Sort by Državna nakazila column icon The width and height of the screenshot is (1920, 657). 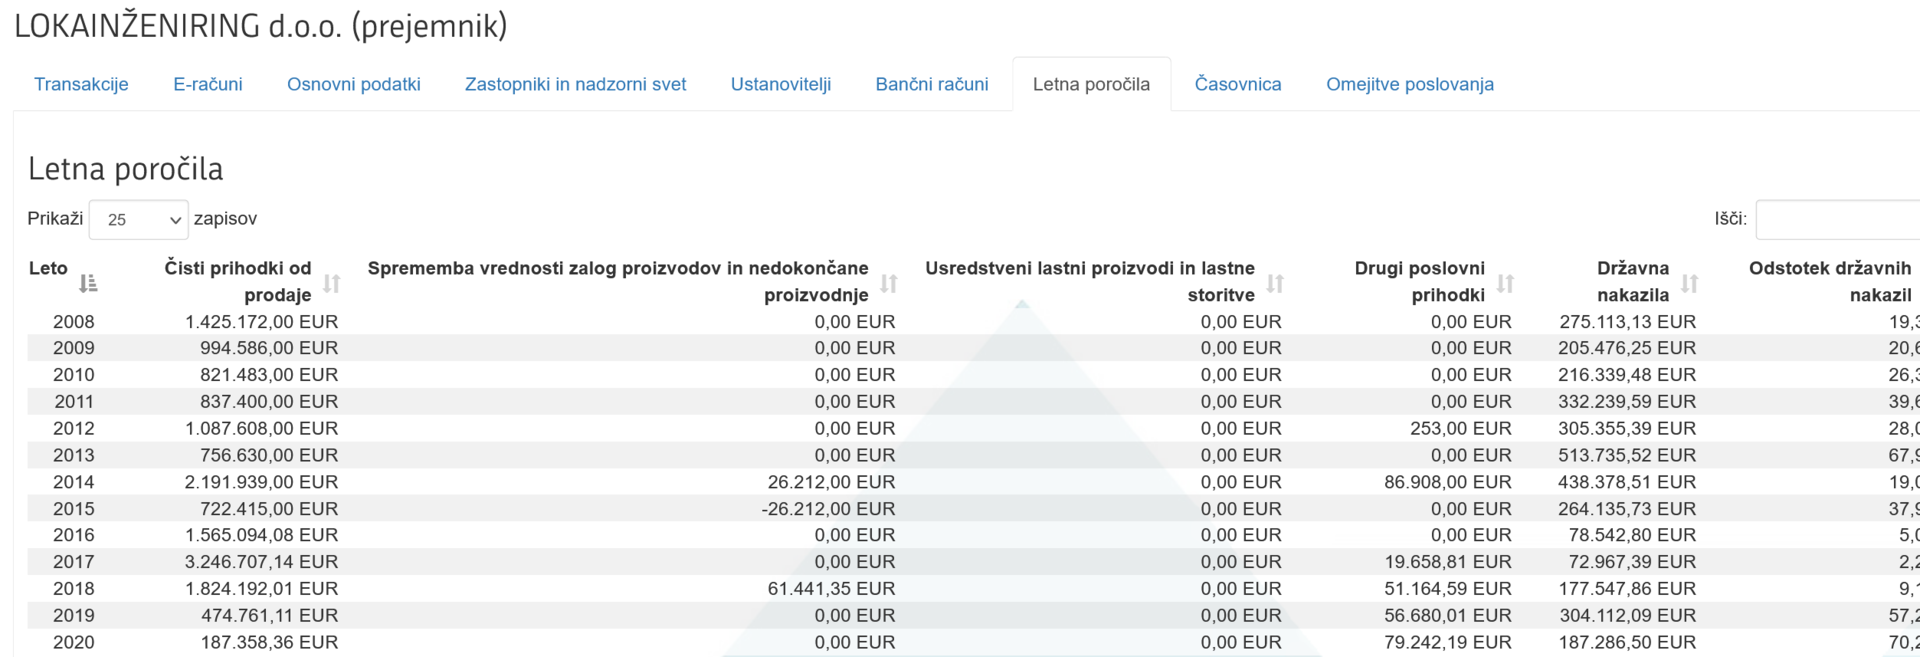pyautogui.click(x=1690, y=284)
